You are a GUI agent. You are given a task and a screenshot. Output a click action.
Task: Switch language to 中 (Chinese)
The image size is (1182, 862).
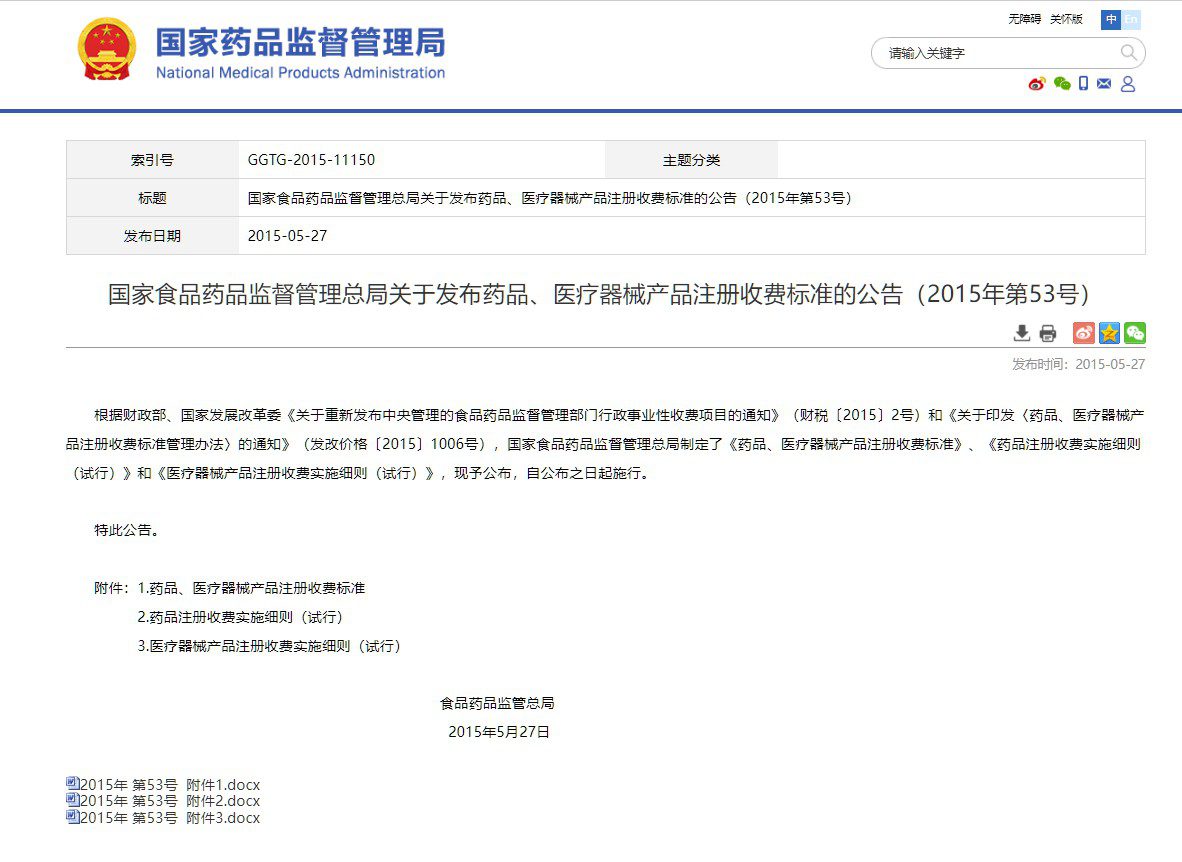[x=1110, y=19]
